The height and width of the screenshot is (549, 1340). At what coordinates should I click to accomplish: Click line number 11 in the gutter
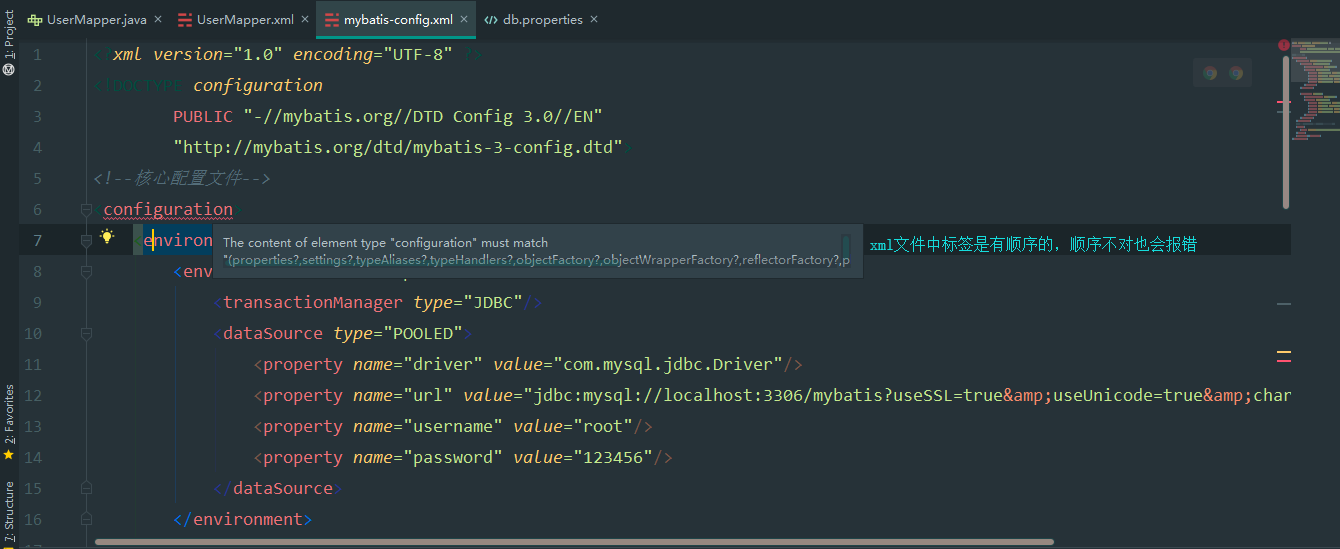[x=33, y=364]
